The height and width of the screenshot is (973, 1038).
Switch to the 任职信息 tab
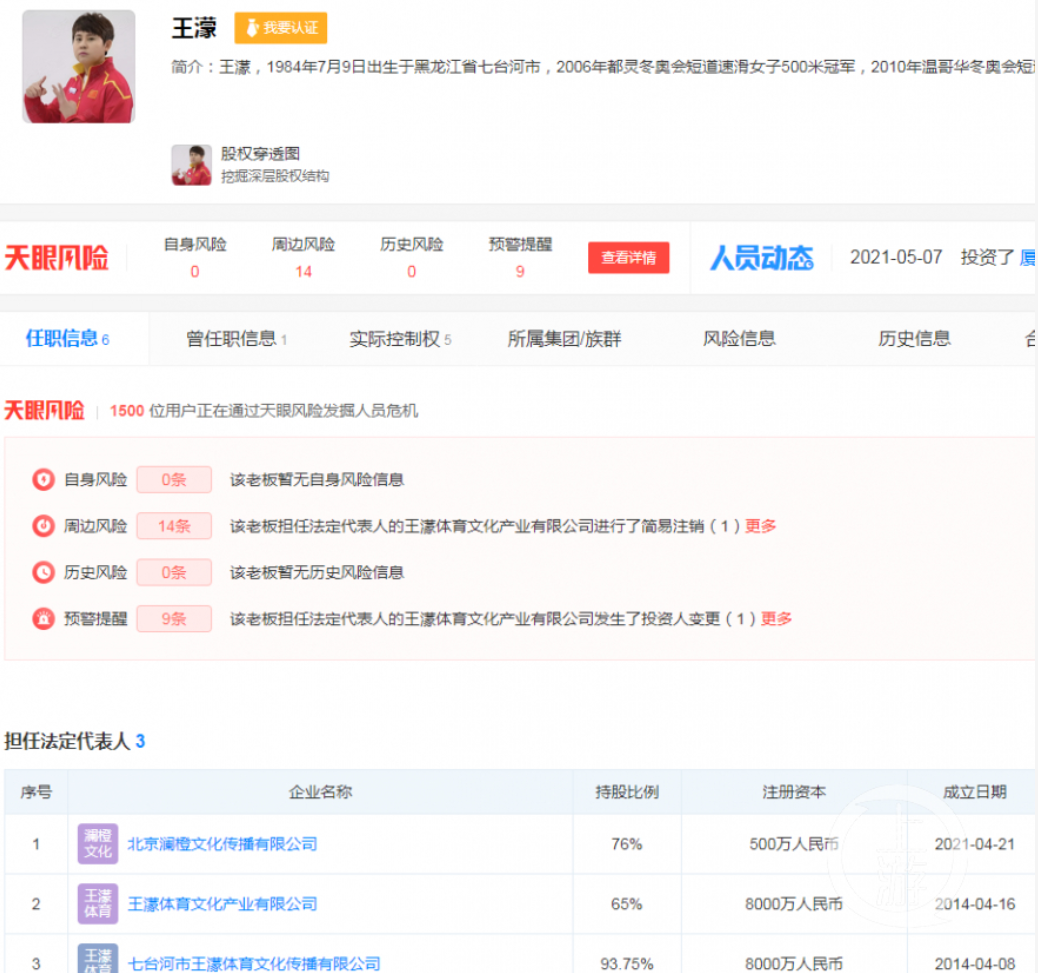[x=67, y=339]
